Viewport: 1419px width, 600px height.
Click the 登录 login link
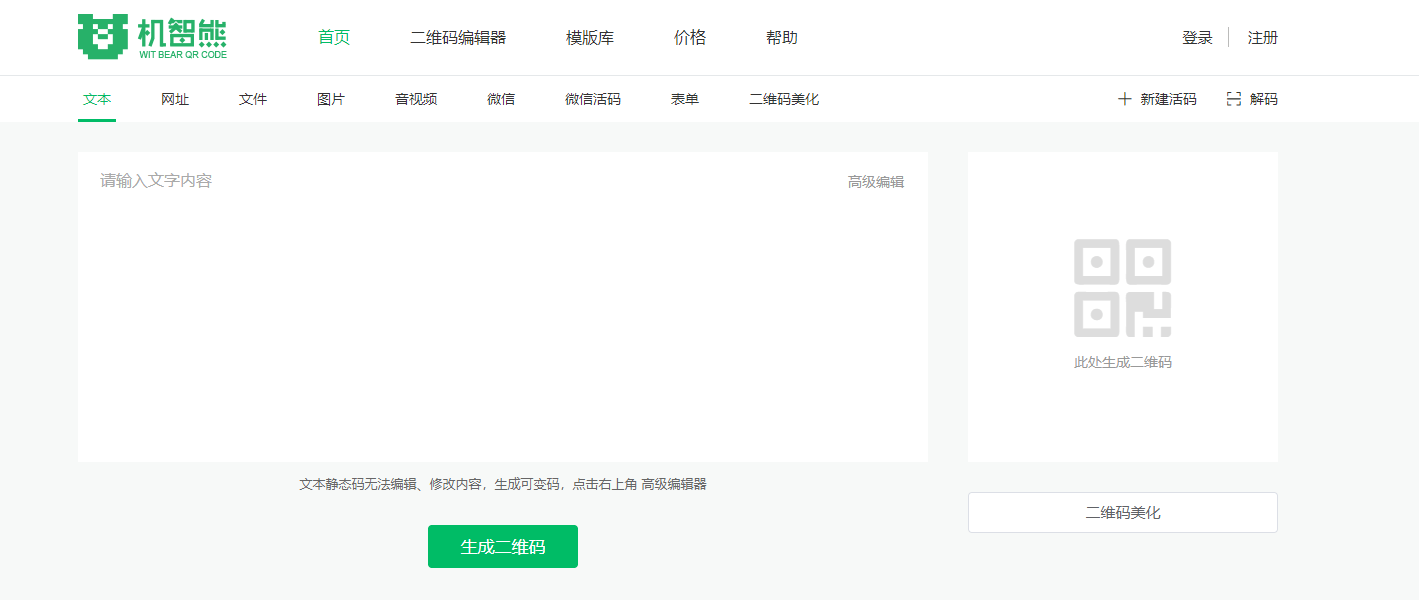tap(1196, 36)
